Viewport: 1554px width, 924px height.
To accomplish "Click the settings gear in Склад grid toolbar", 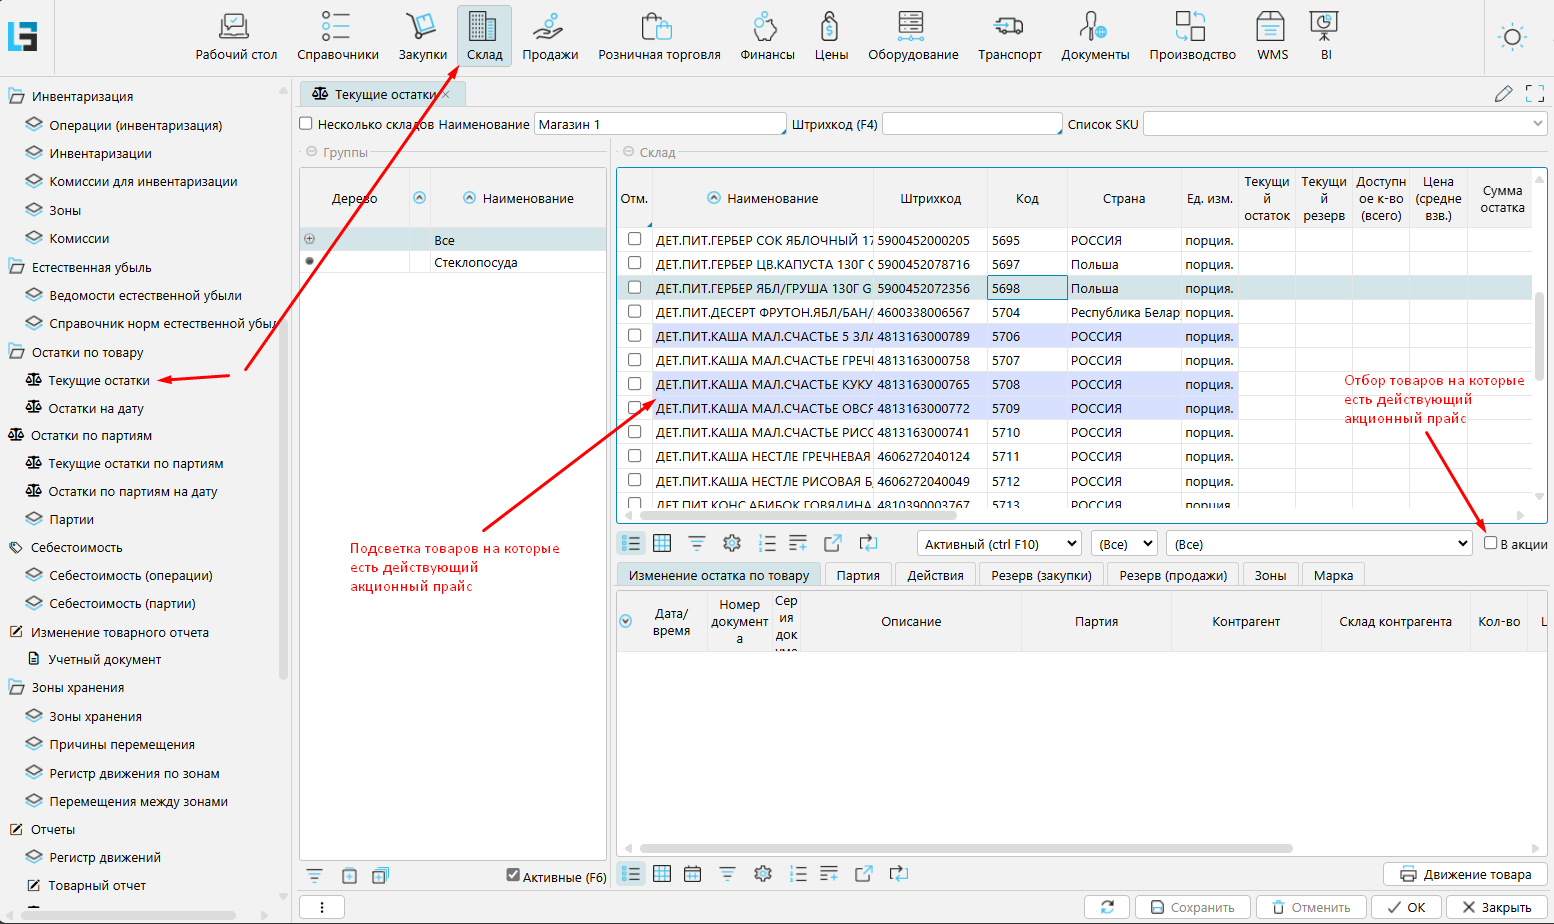I will tap(732, 543).
